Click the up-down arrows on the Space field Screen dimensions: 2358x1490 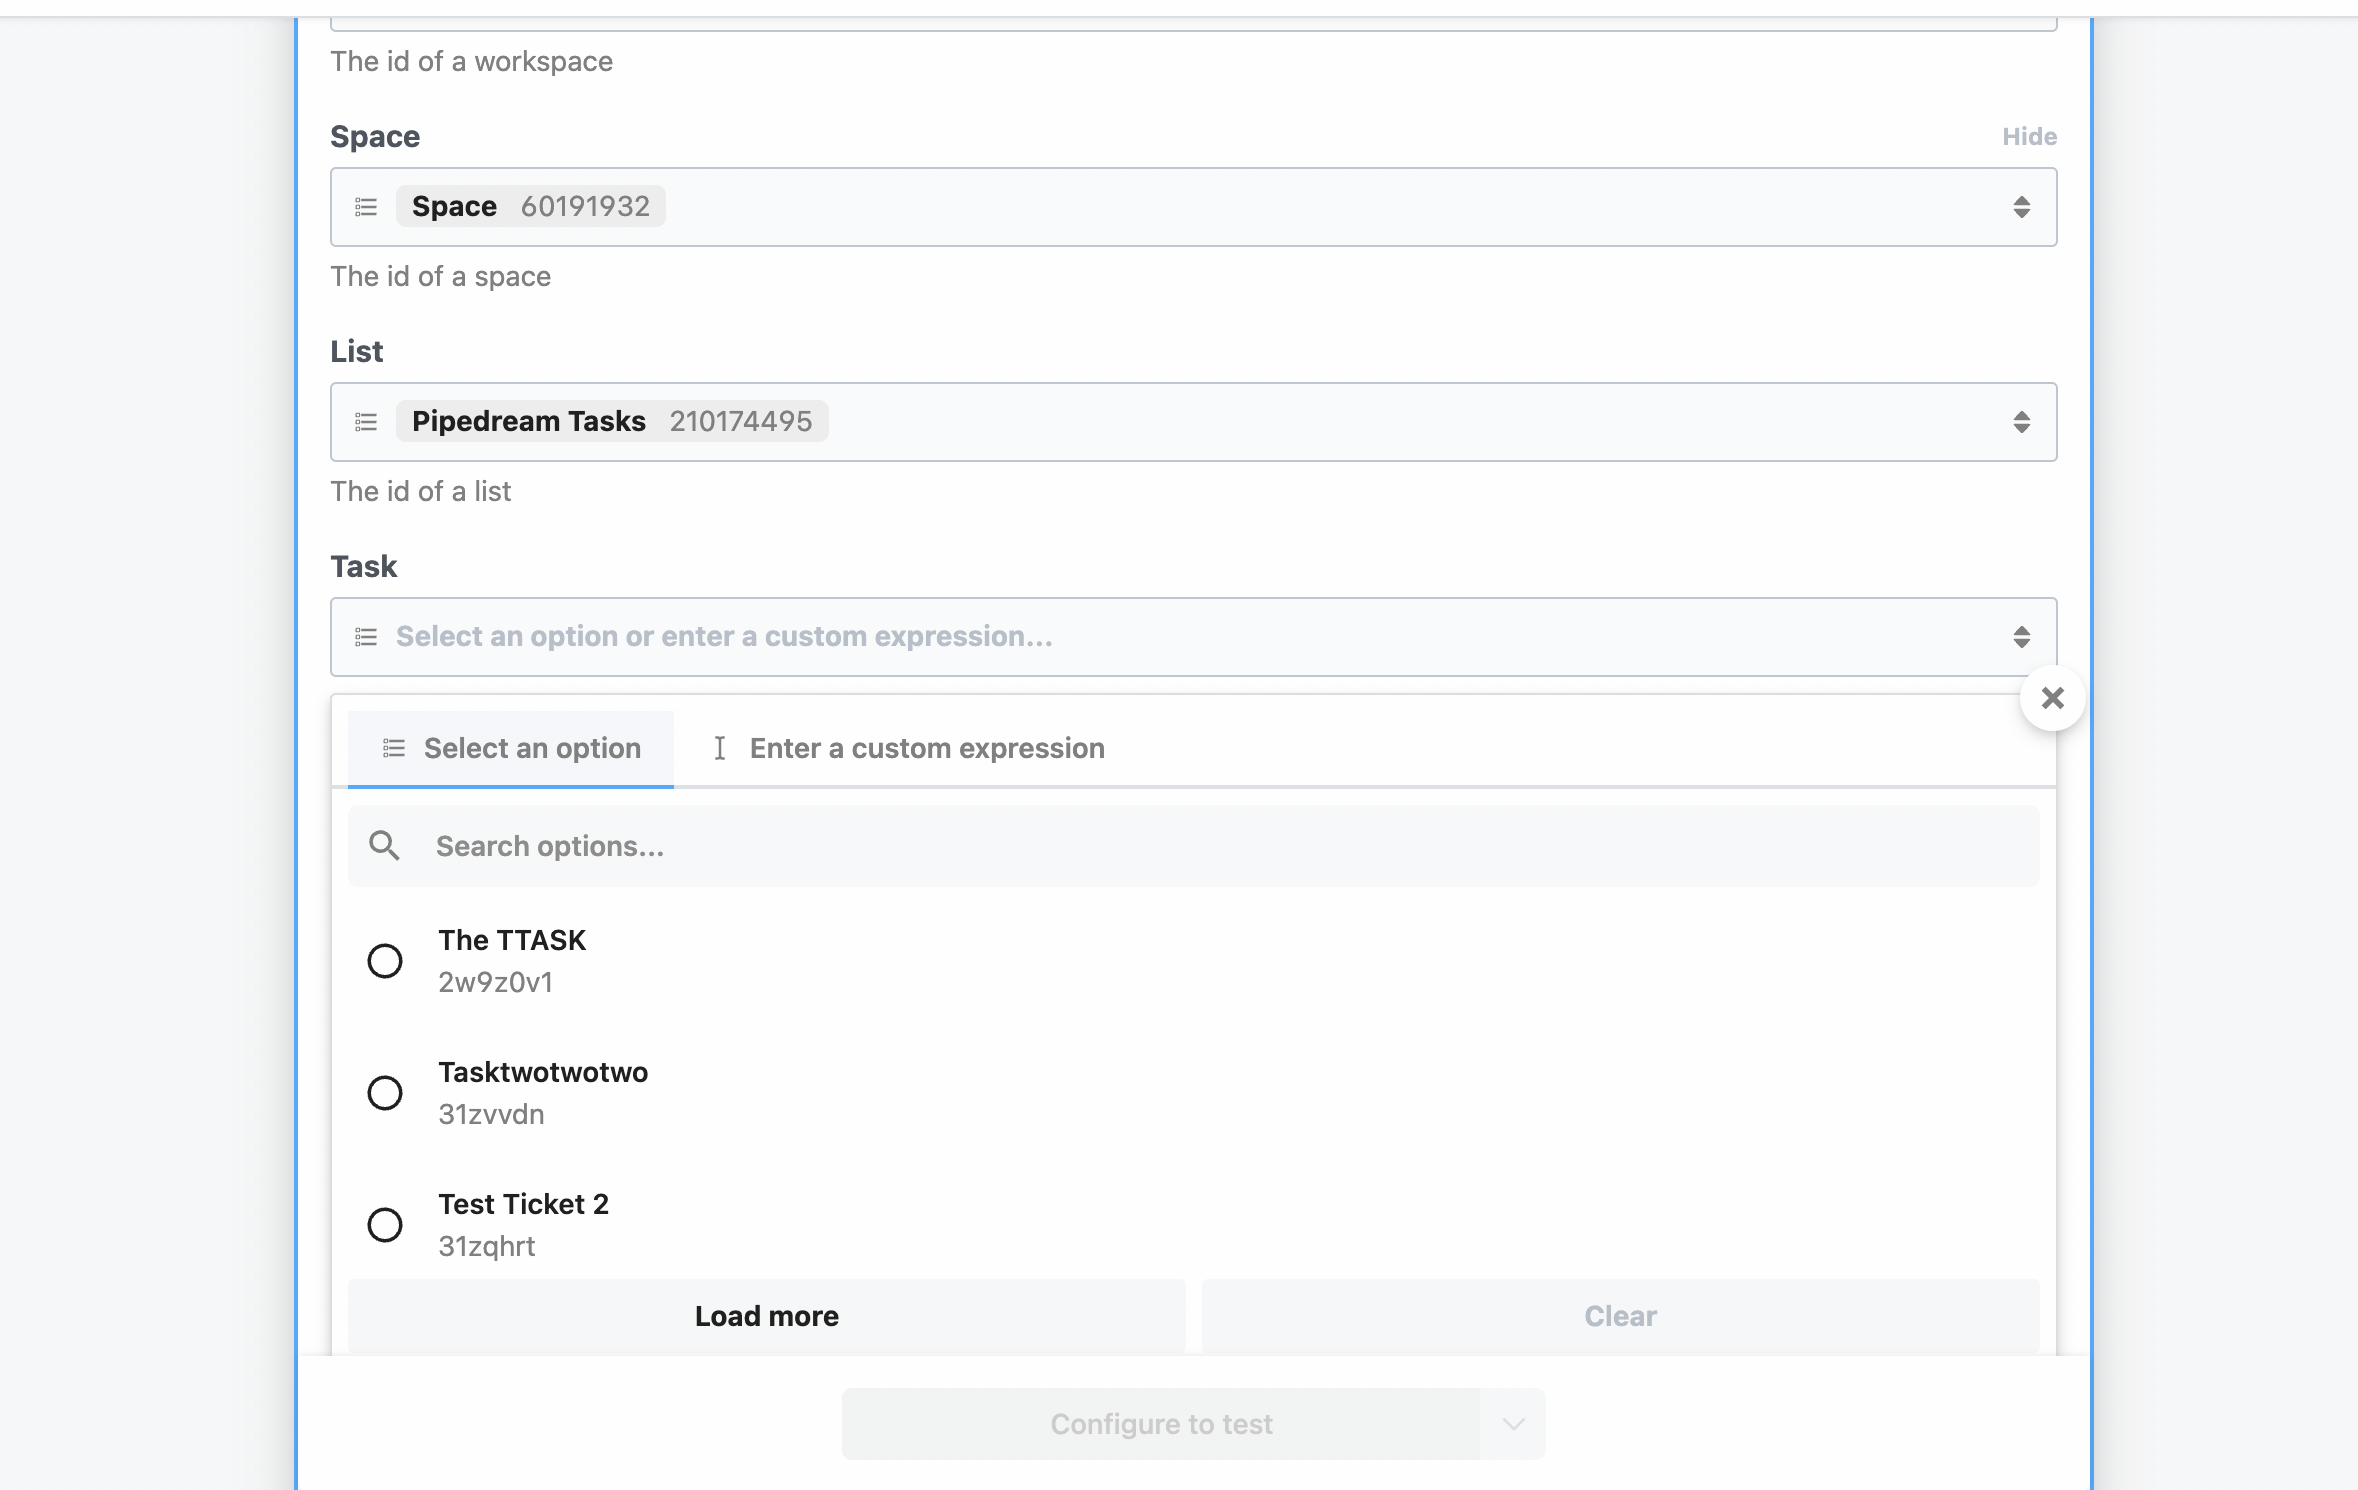coord(2022,206)
